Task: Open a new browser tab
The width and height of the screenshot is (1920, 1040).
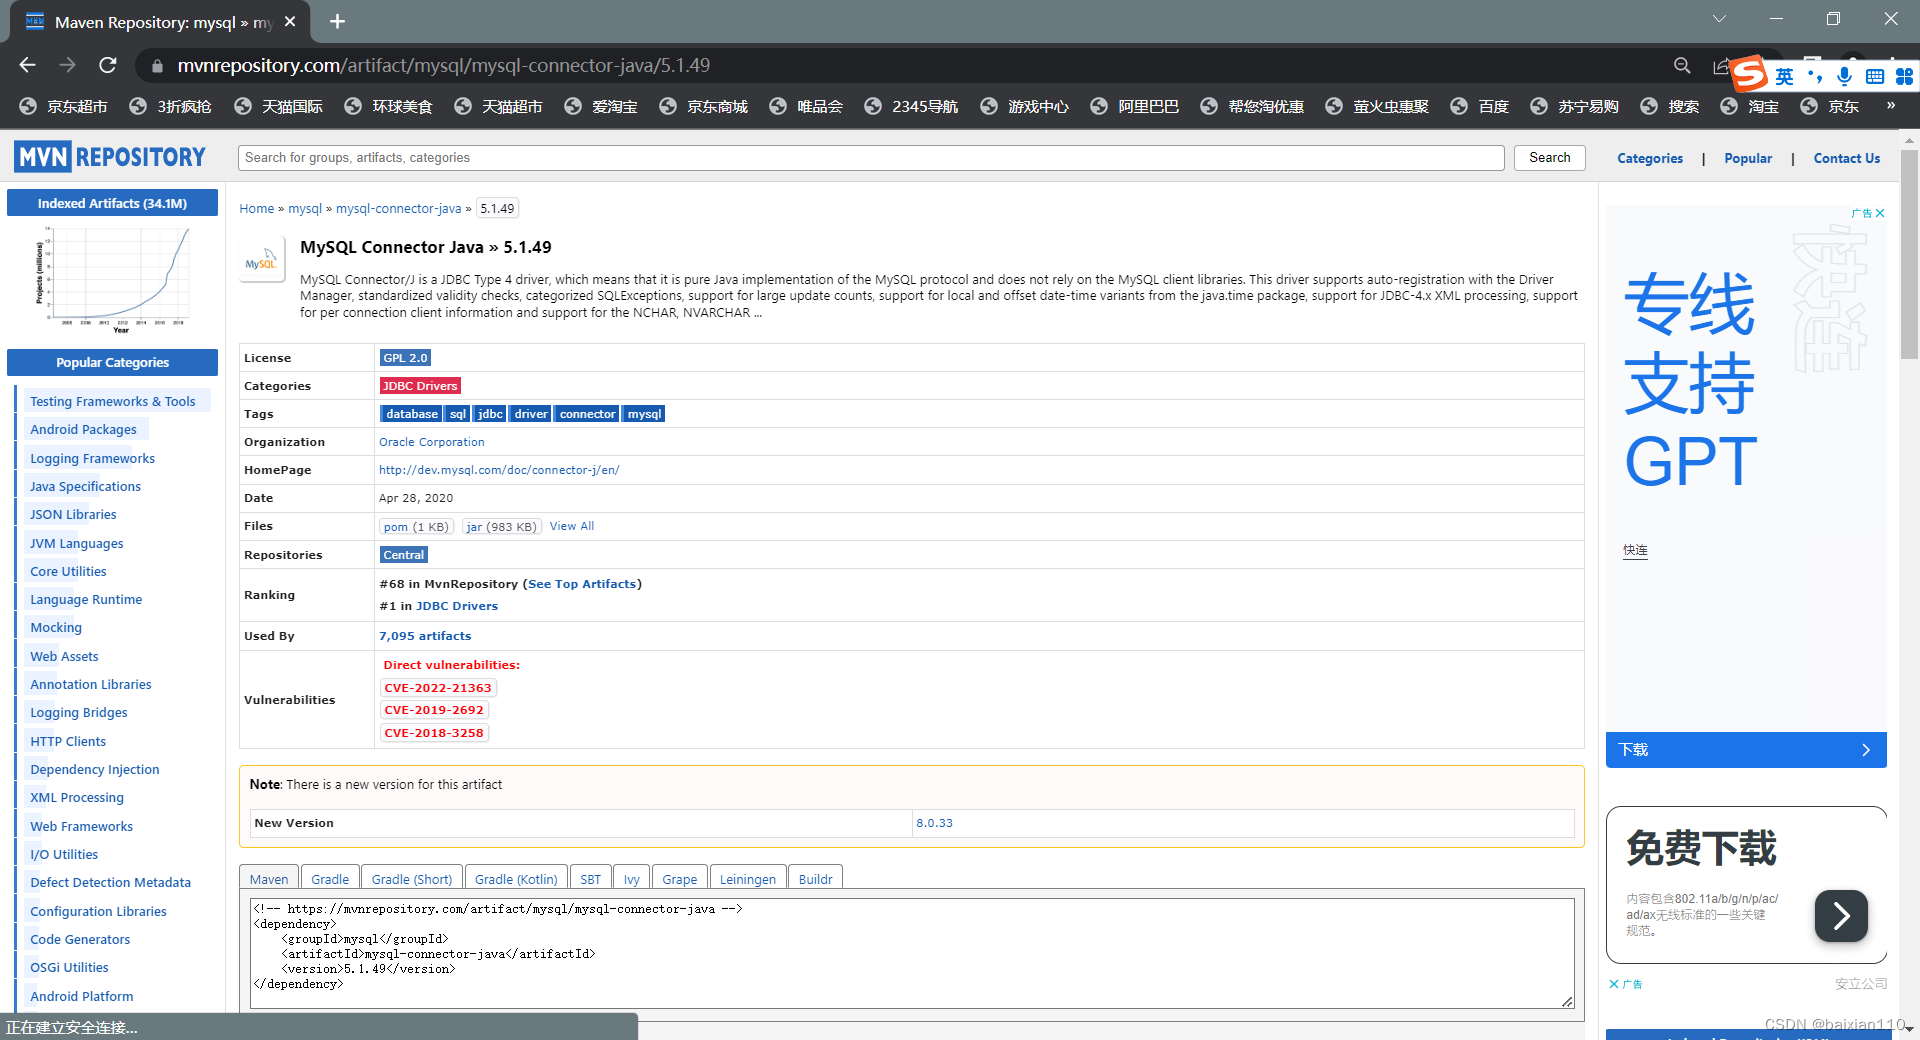Action: (337, 21)
